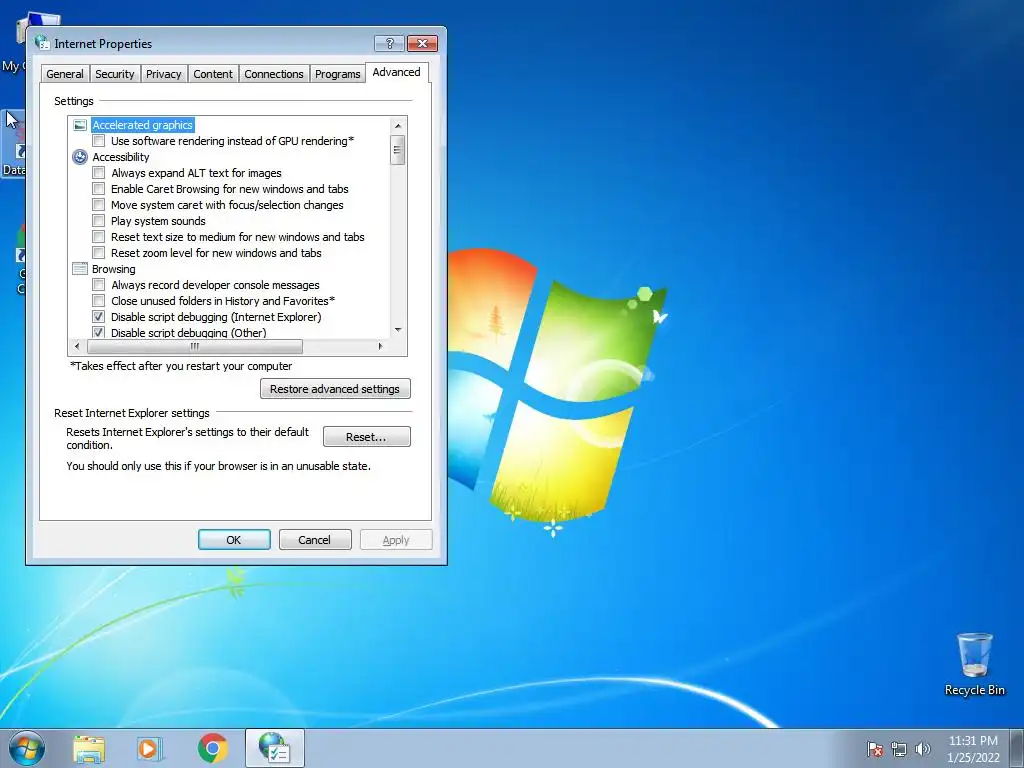Click the horizontal scroll left arrow
Viewport: 1024px width, 768px height.
click(78, 346)
